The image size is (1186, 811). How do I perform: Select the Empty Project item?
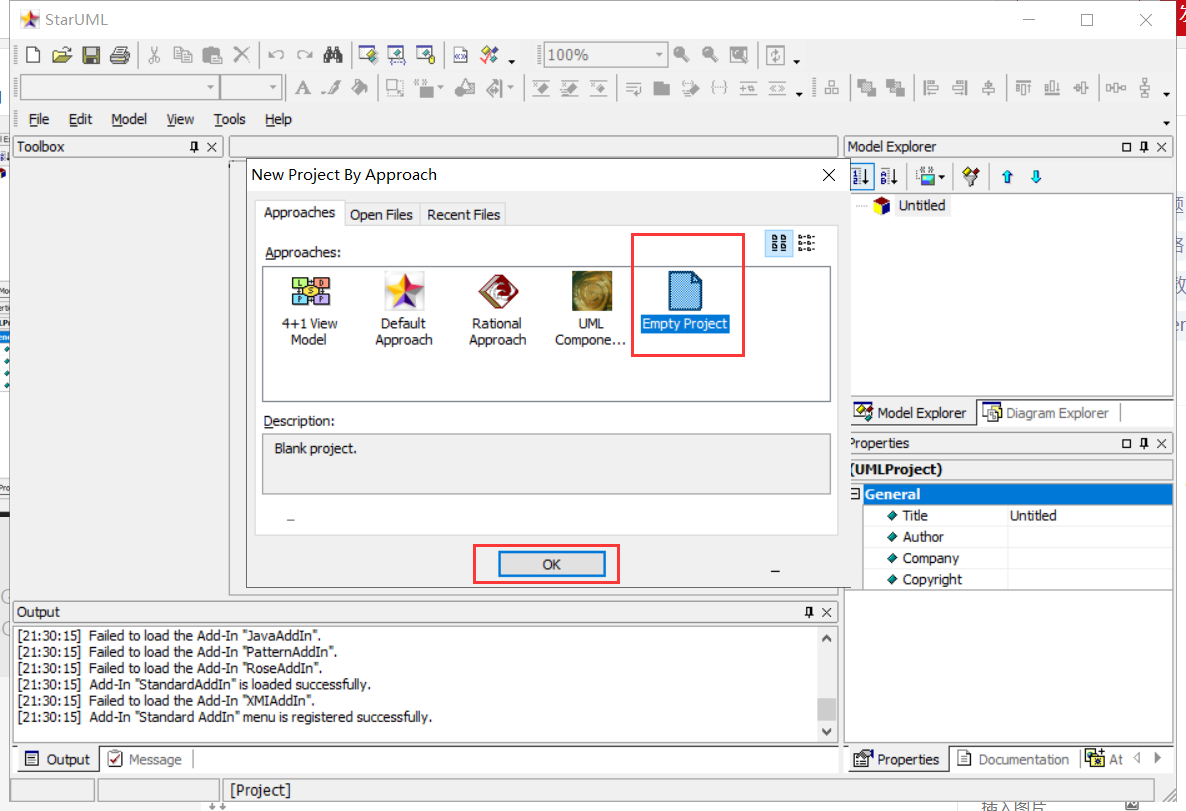coord(685,303)
